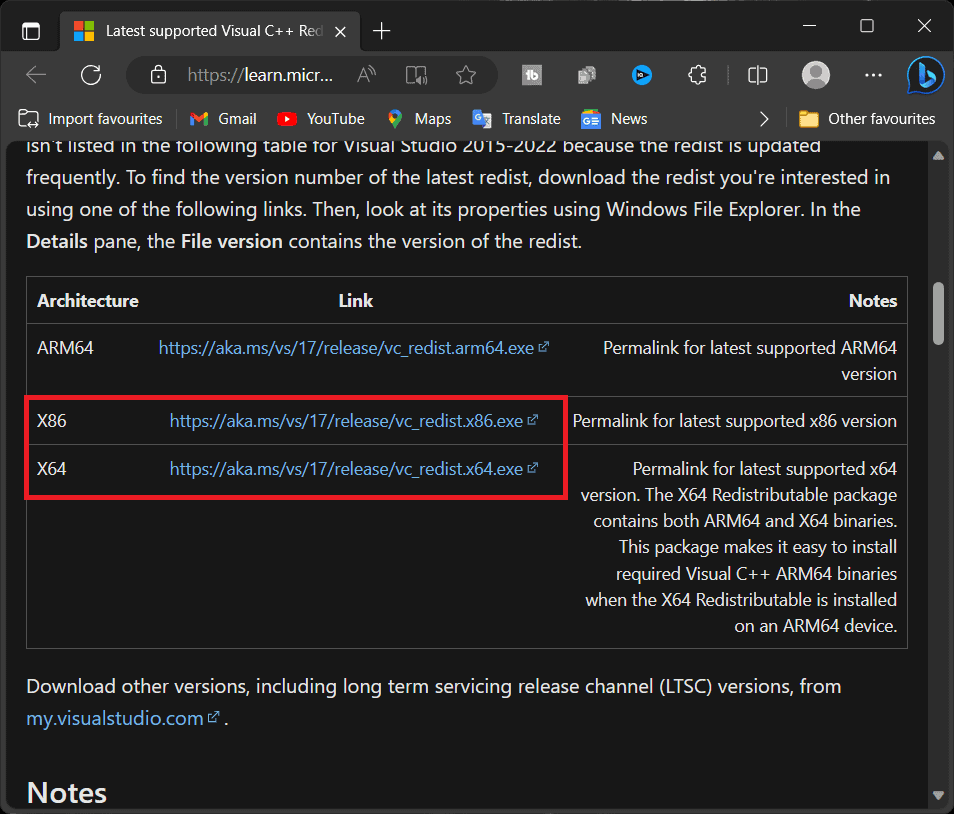
Task: Click the user profile avatar icon
Action: [x=816, y=75]
